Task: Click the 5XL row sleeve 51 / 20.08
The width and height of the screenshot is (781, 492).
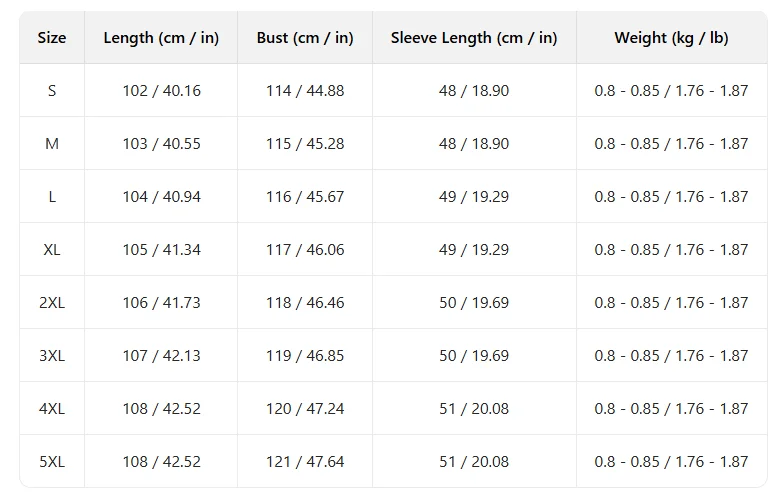Action: point(474,462)
